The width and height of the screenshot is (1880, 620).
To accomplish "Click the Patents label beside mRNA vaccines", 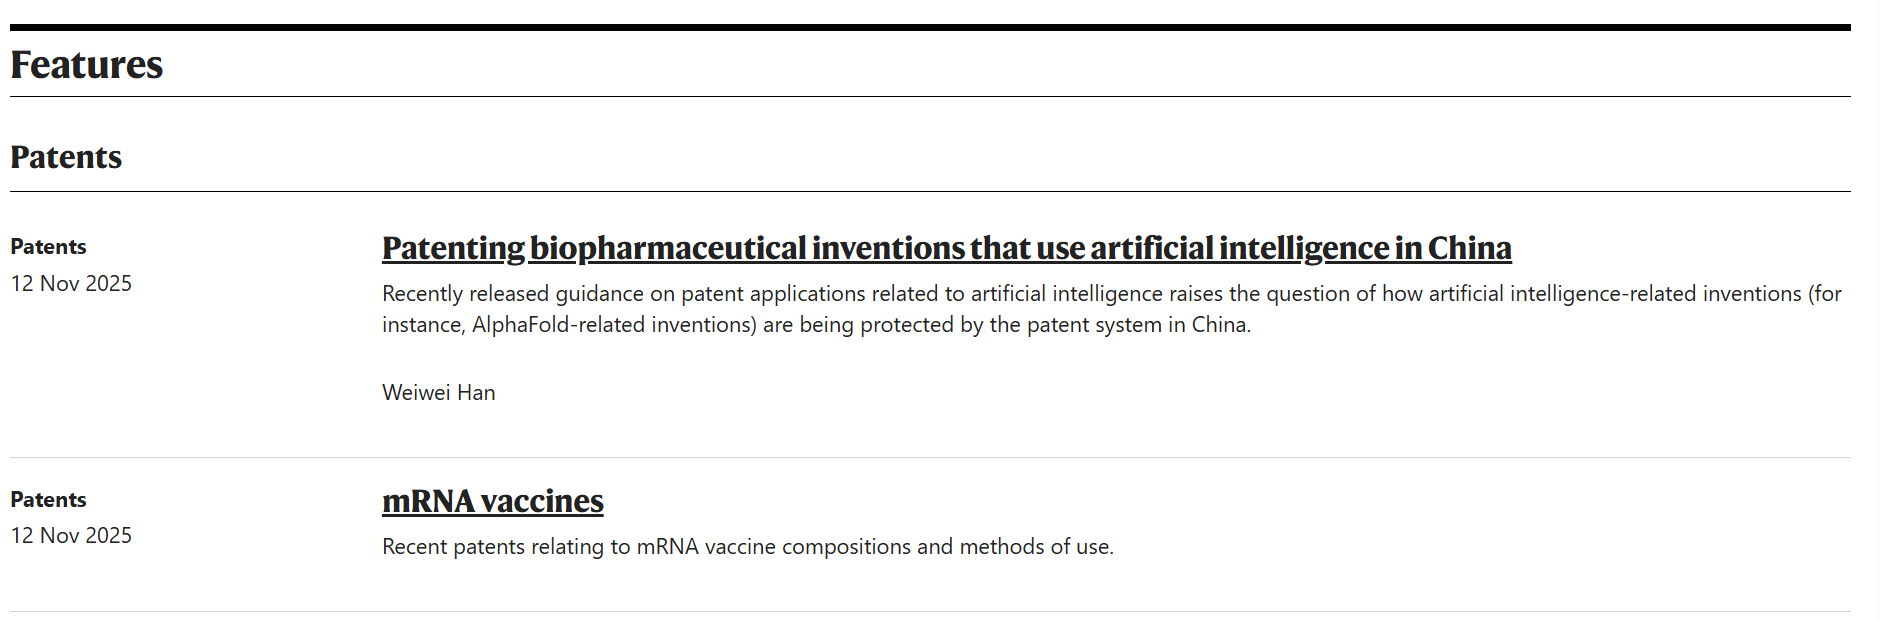I will click(x=48, y=500).
